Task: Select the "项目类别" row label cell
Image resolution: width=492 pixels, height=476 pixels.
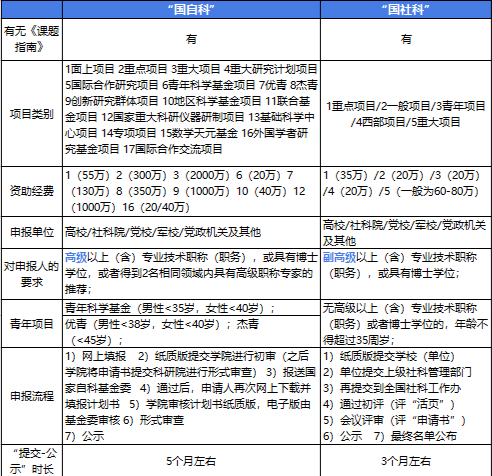Action: pos(32,114)
